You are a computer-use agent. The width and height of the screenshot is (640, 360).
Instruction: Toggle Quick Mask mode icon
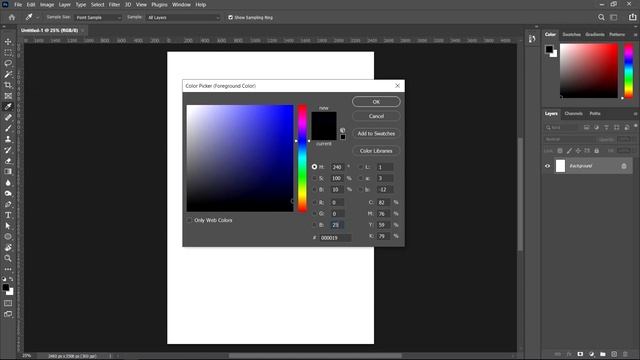(x=8, y=303)
